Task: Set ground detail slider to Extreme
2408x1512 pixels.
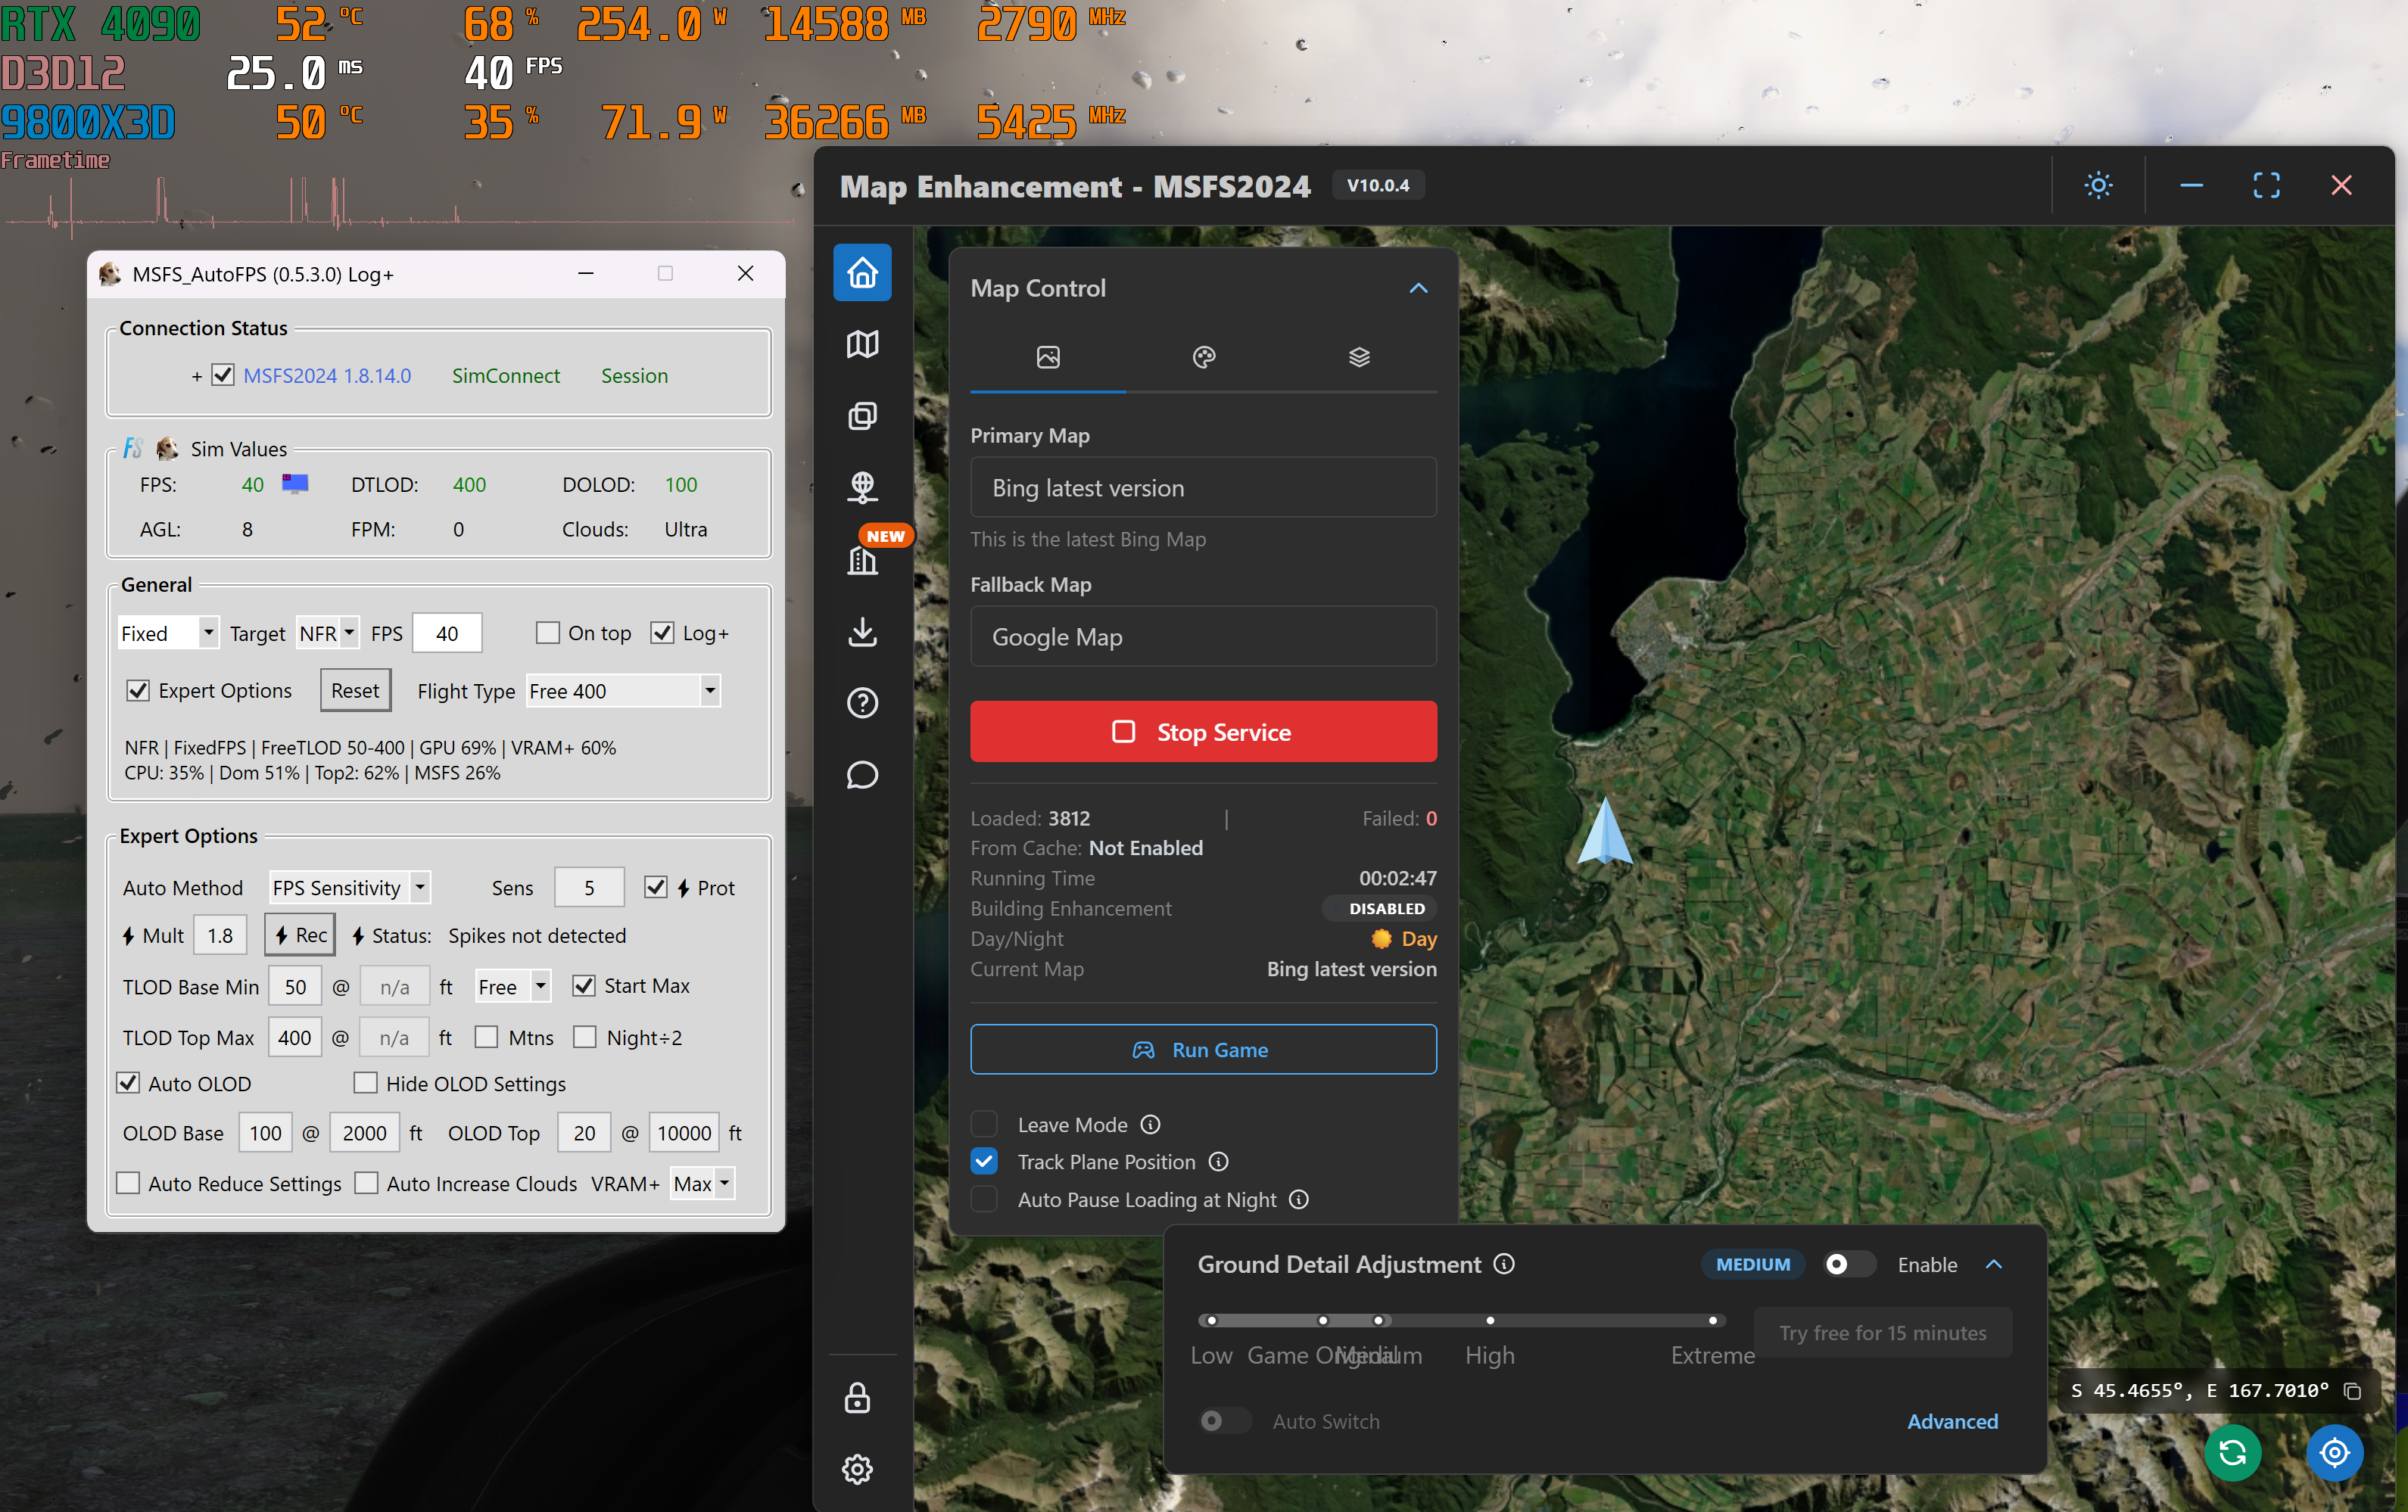Action: (x=1712, y=1321)
